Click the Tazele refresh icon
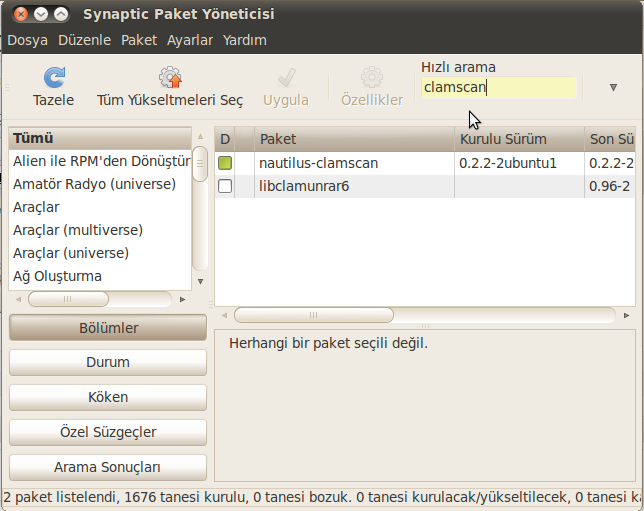 coord(54,77)
